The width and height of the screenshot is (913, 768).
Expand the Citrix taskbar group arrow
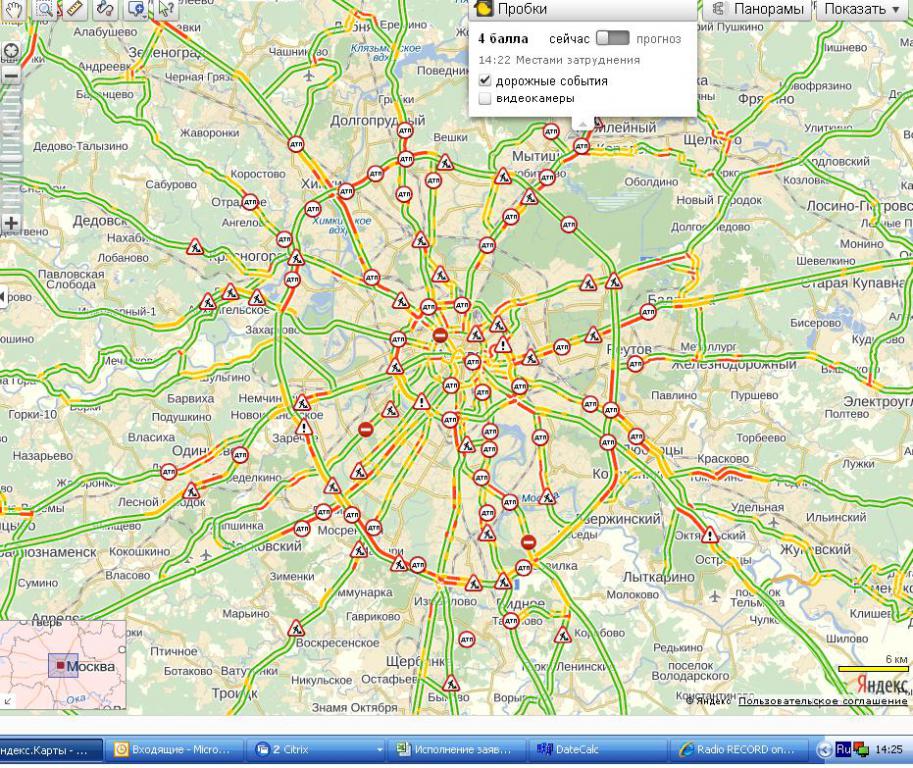click(x=380, y=750)
